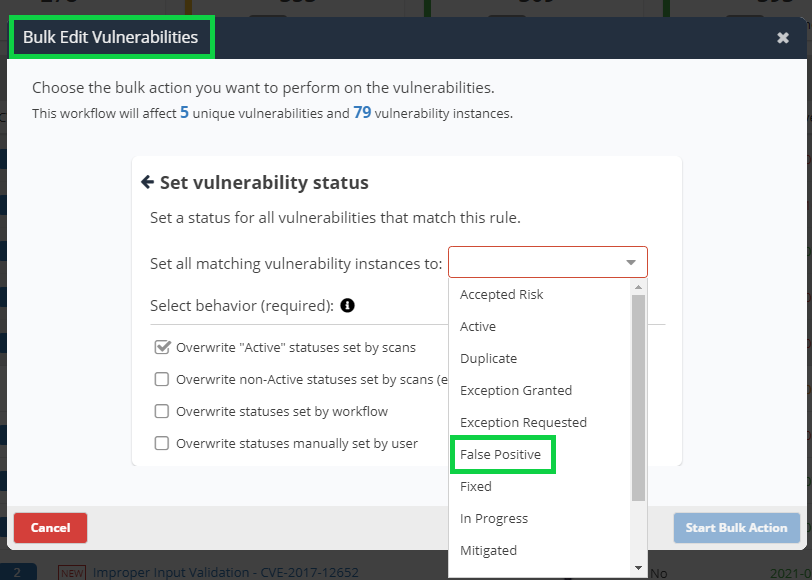This screenshot has height=580, width=812.
Task: Click the dropdown arrow on the status selector
Action: (x=631, y=261)
